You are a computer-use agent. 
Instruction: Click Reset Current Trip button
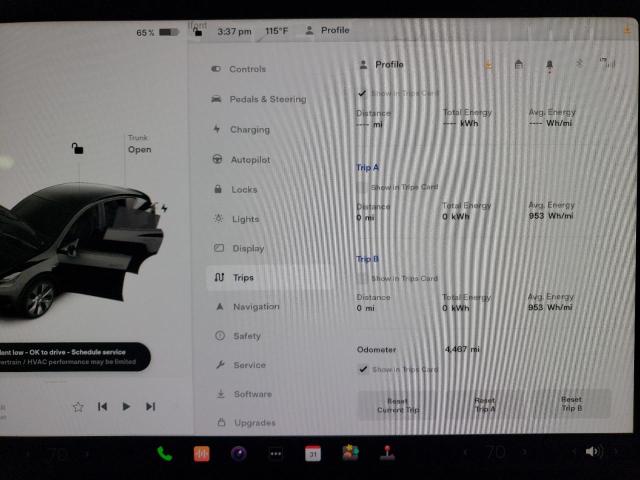click(398, 405)
